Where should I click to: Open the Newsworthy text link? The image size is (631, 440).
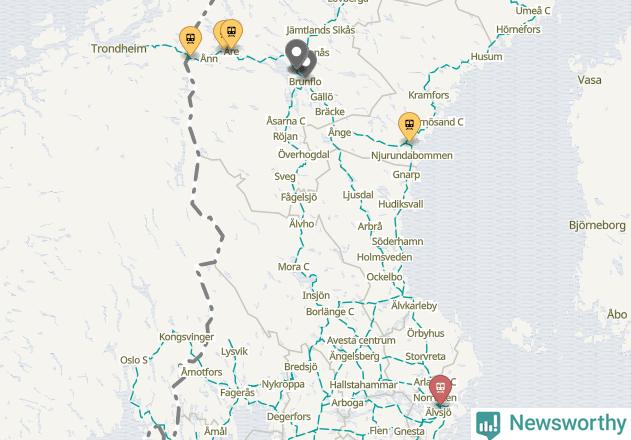567,423
